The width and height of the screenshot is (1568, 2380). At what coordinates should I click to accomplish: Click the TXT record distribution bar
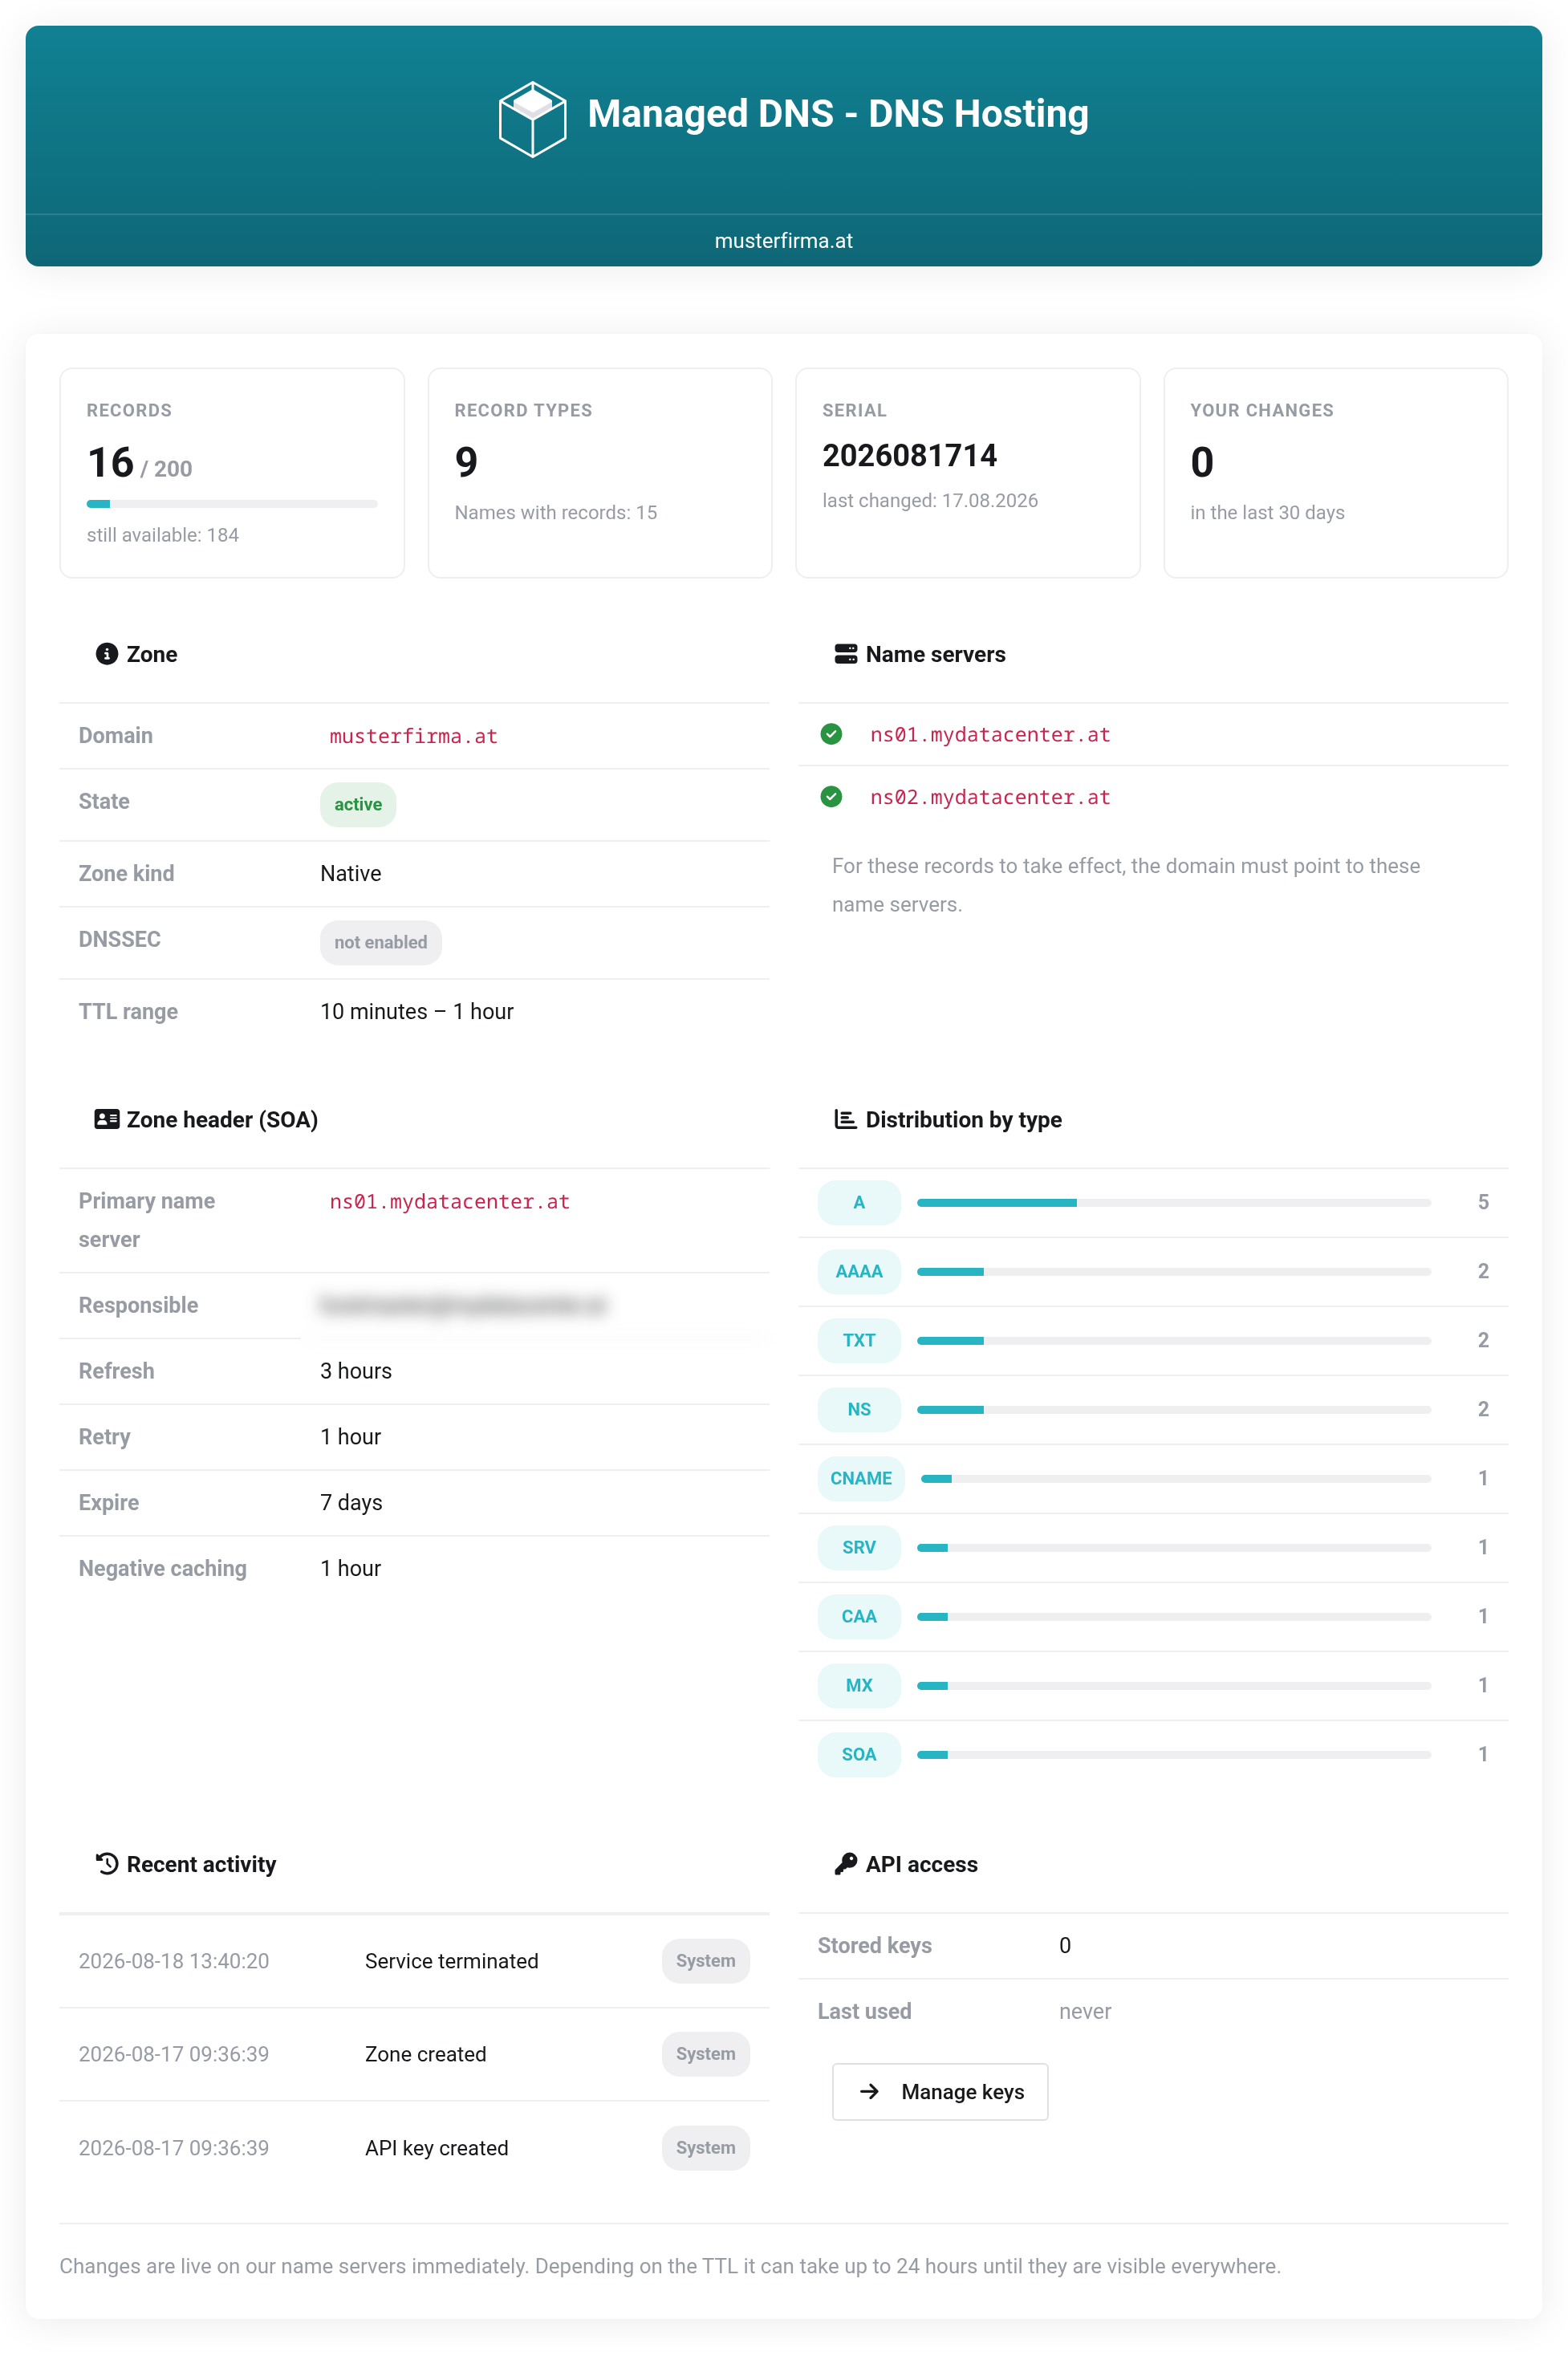pos(1173,1340)
